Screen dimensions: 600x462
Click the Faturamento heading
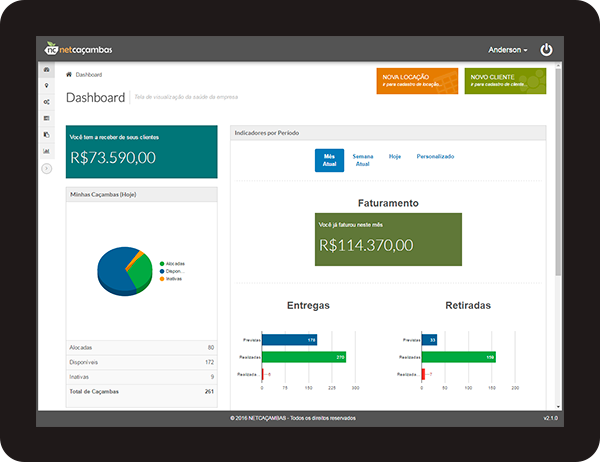[388, 203]
